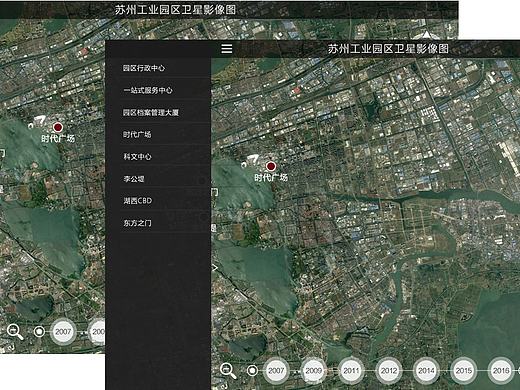Select 一站式服务中心 menu entry
Screen dimensions: 520x390
click(148, 90)
